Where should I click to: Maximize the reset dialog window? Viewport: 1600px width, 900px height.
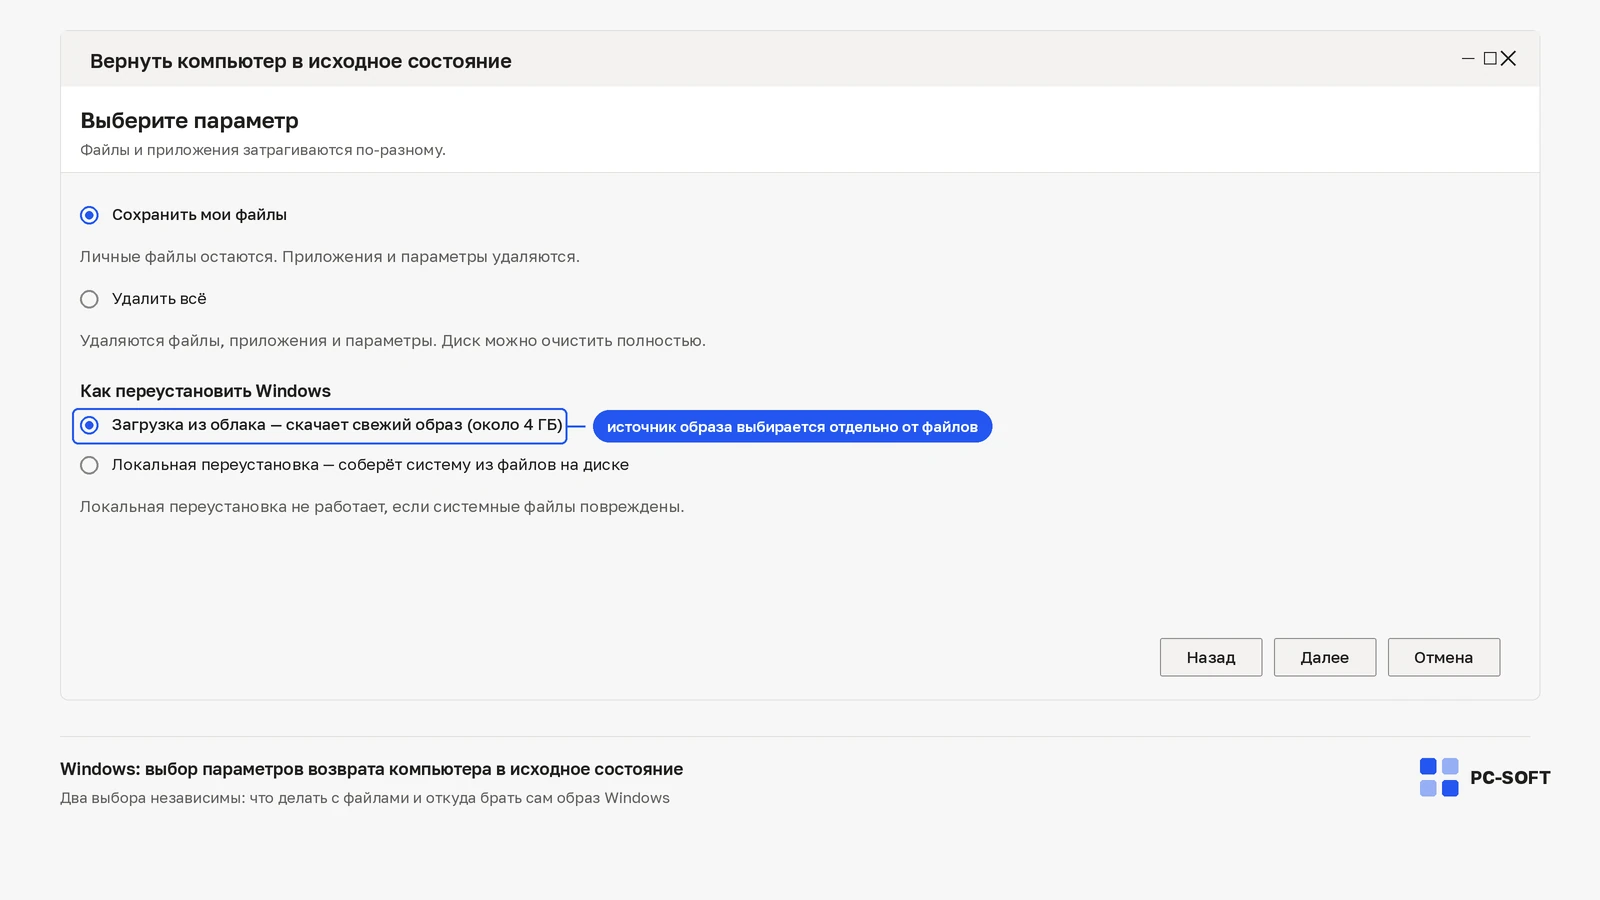pos(1490,59)
